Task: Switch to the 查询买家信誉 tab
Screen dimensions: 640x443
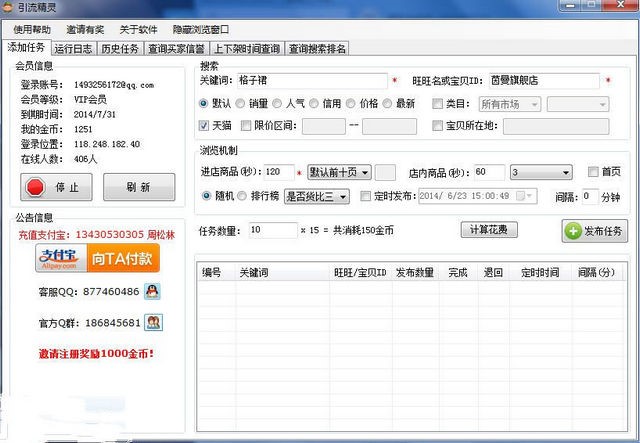Action: tap(176, 49)
